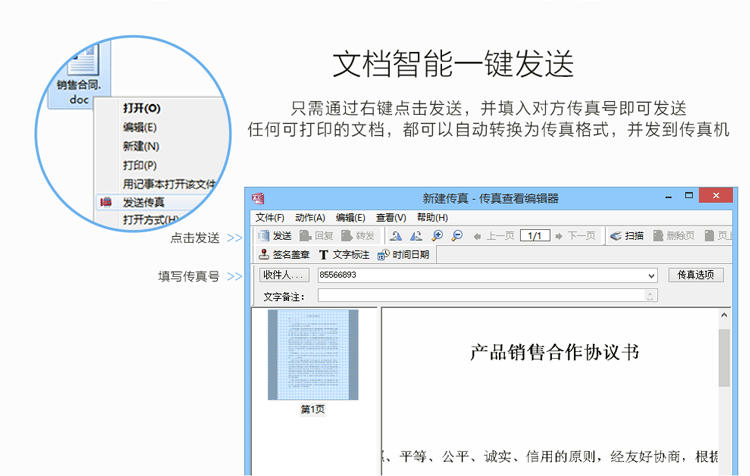
Task: Add a 签名盖章 signature stamp
Action: 283,255
